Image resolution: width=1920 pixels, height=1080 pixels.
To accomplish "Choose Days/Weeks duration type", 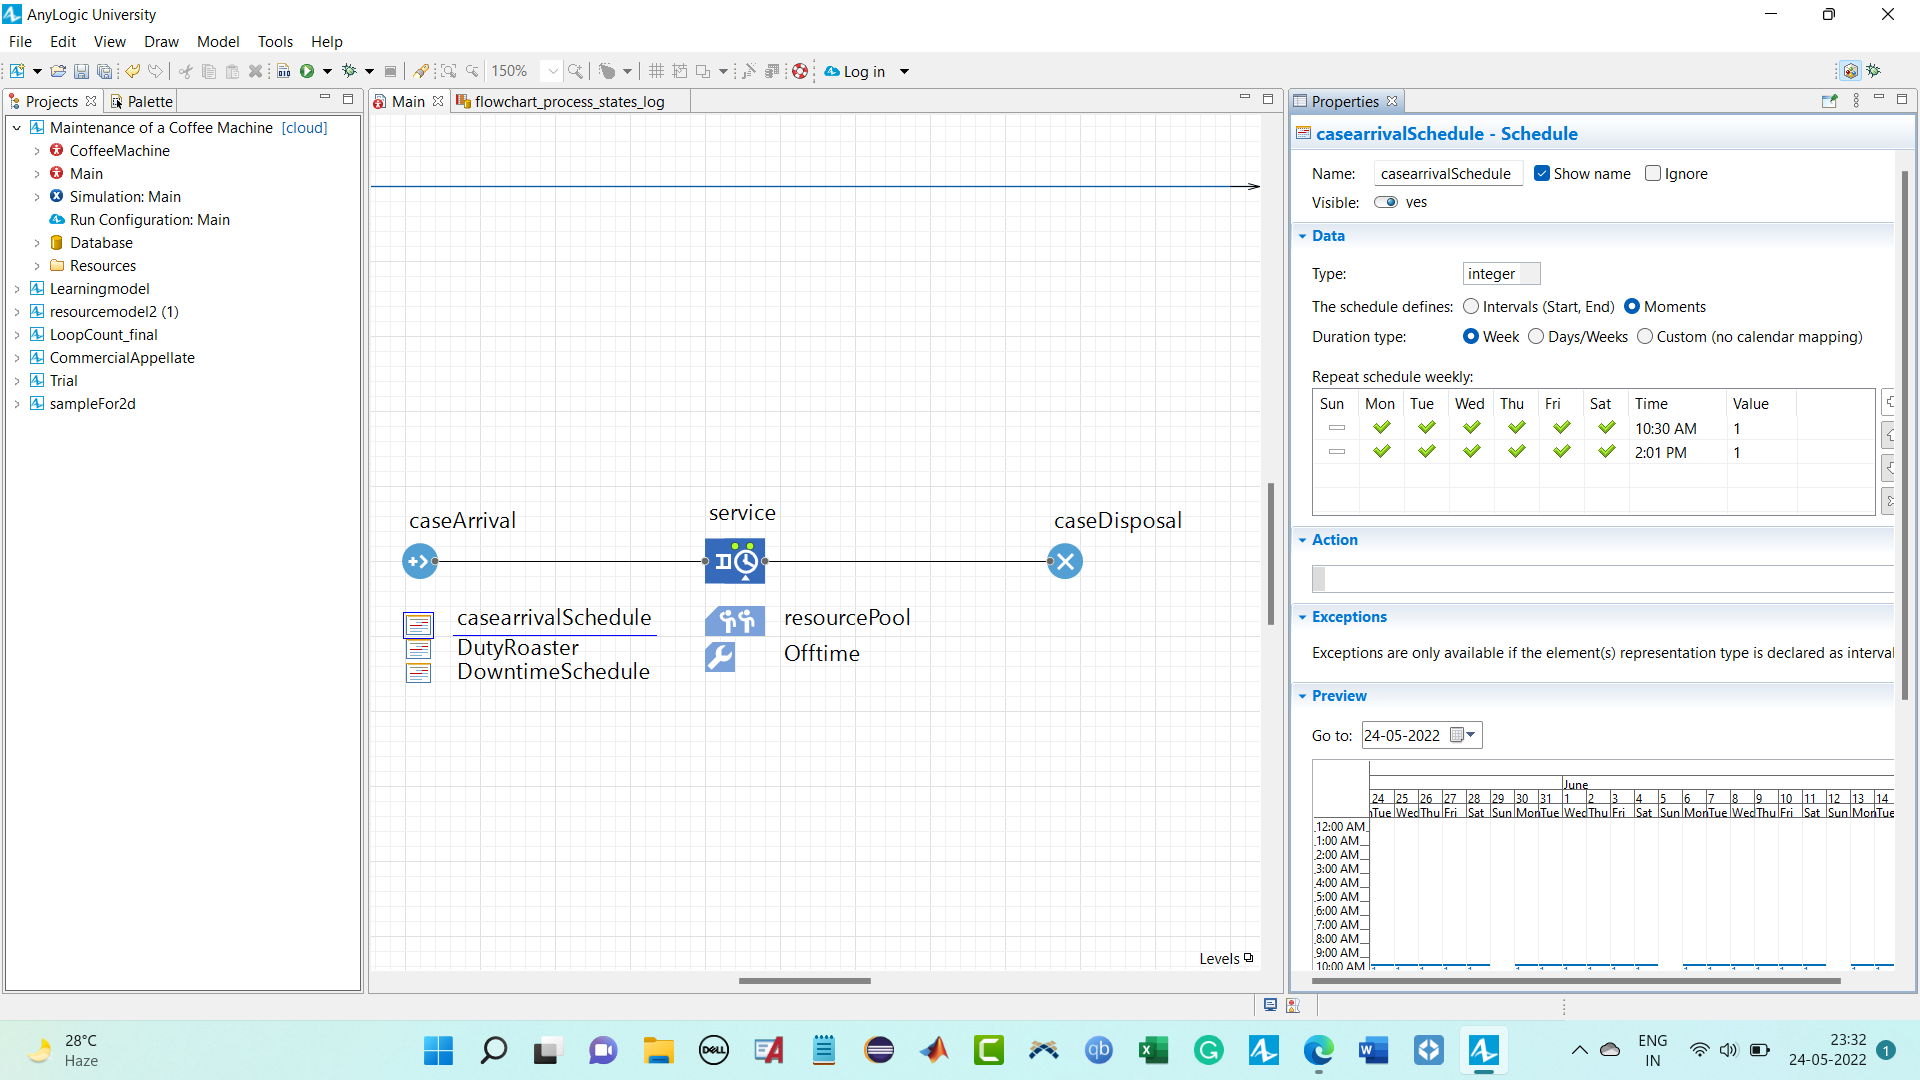I will [x=1536, y=337].
